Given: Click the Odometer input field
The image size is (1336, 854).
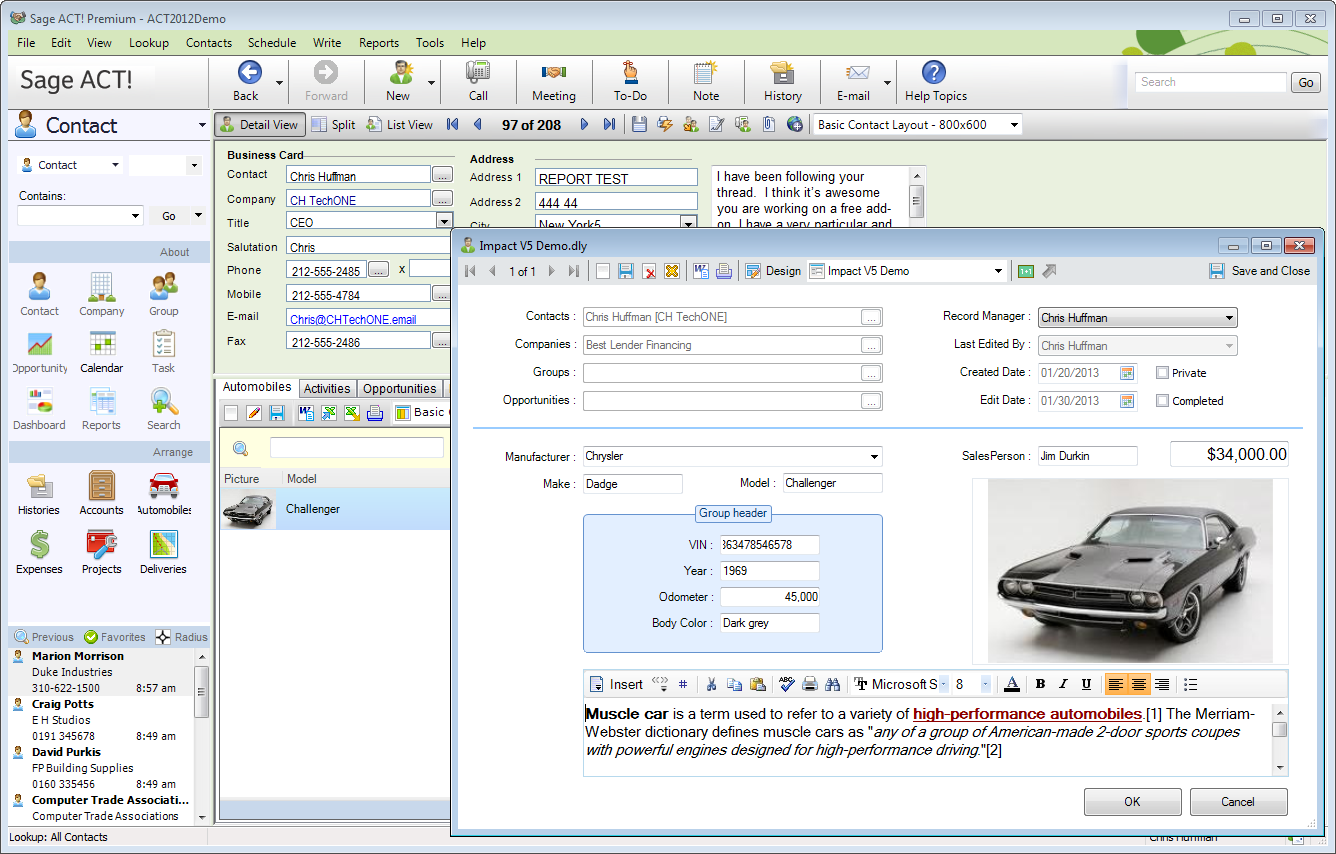Looking at the screenshot, I should pyautogui.click(x=769, y=597).
